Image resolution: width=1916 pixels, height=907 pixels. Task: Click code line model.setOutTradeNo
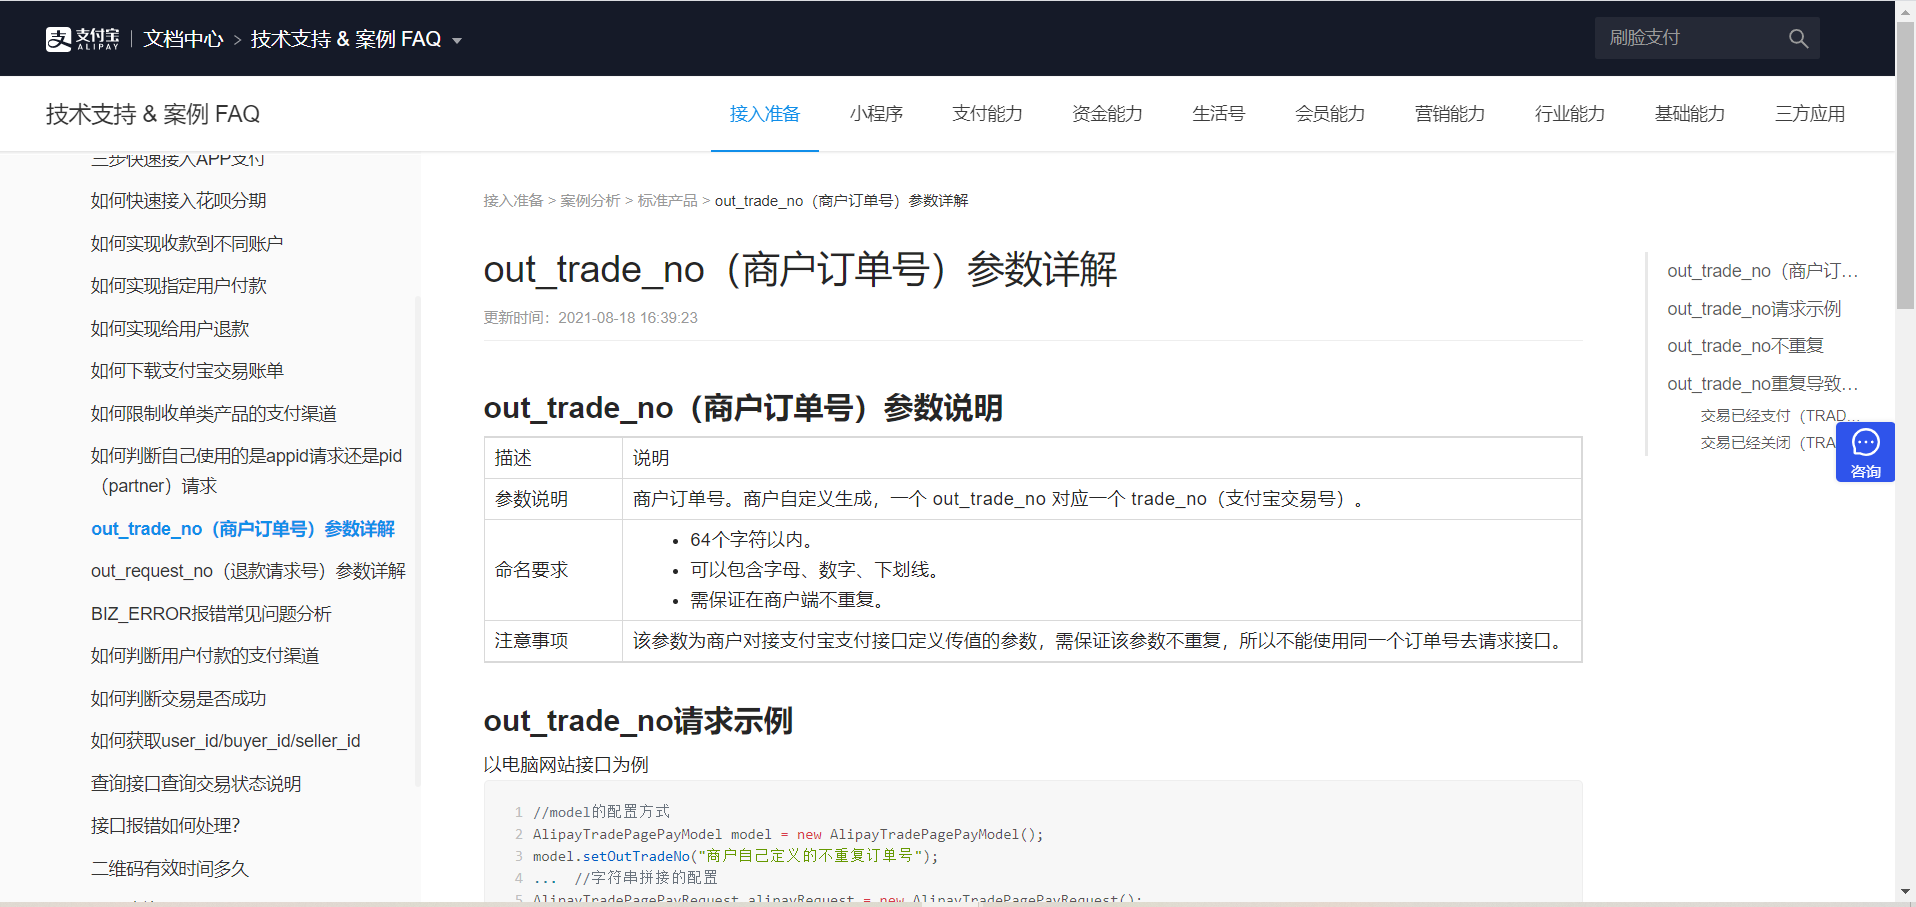coord(735,856)
